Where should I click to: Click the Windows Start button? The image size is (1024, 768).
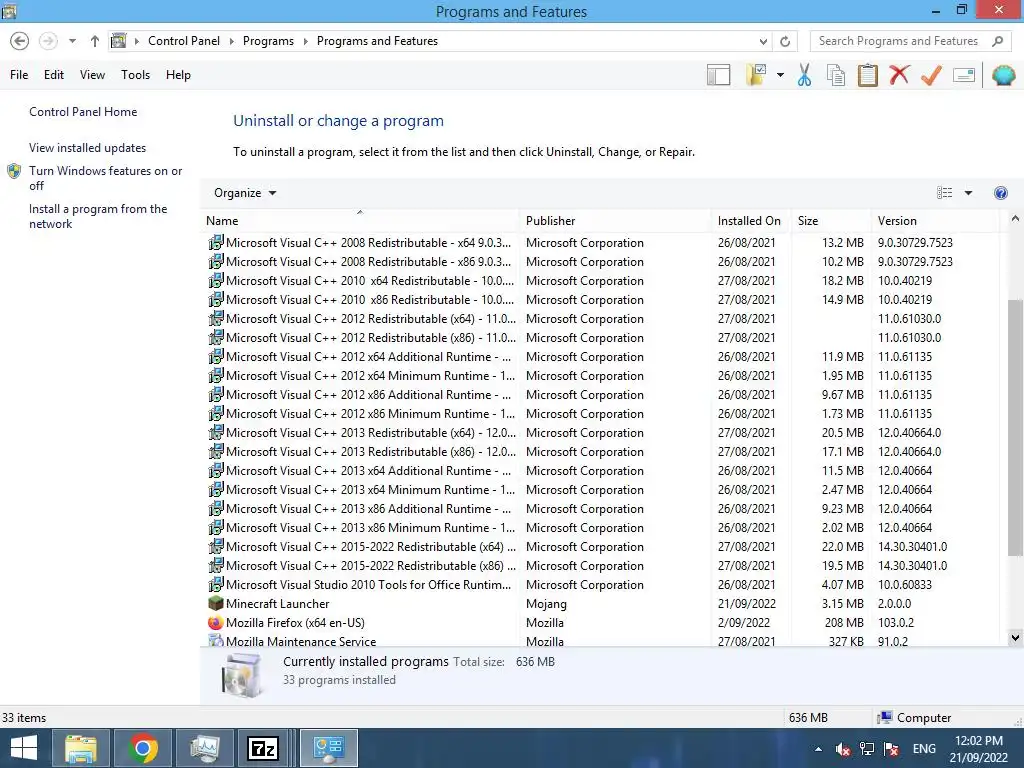click(24, 748)
